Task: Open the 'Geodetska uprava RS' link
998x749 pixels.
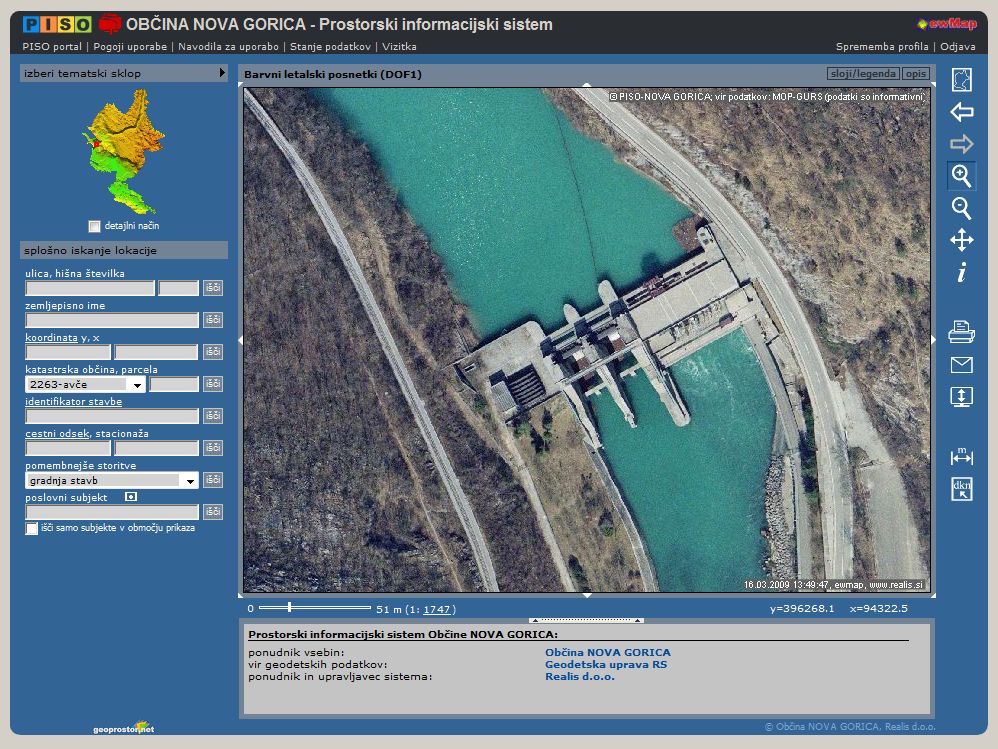Action: pos(606,664)
